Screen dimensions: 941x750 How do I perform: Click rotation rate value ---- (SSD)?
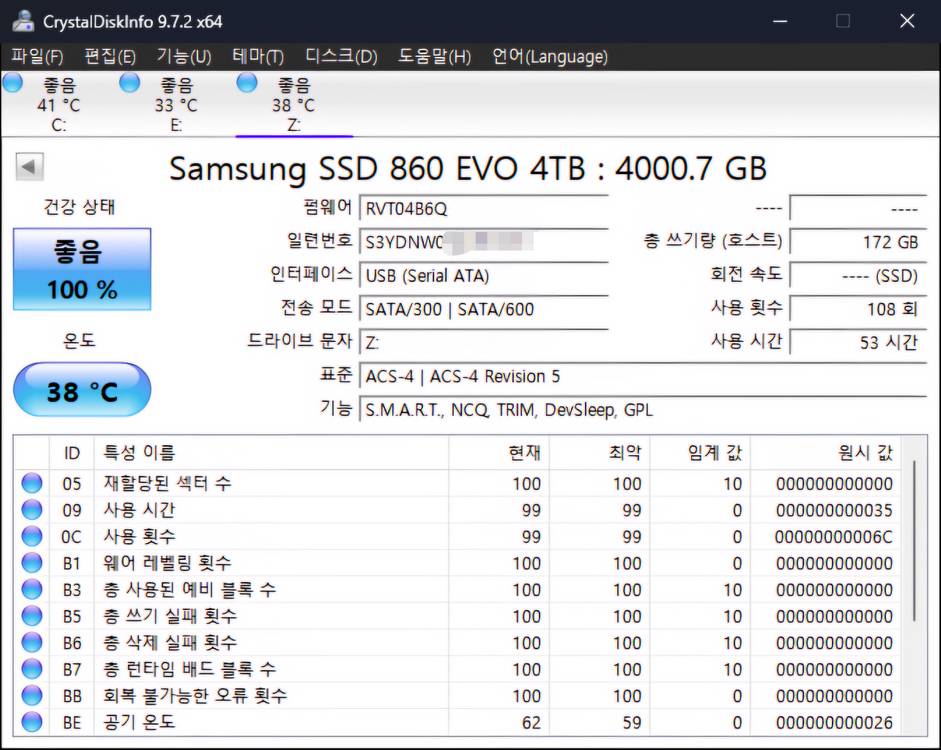coord(859,275)
